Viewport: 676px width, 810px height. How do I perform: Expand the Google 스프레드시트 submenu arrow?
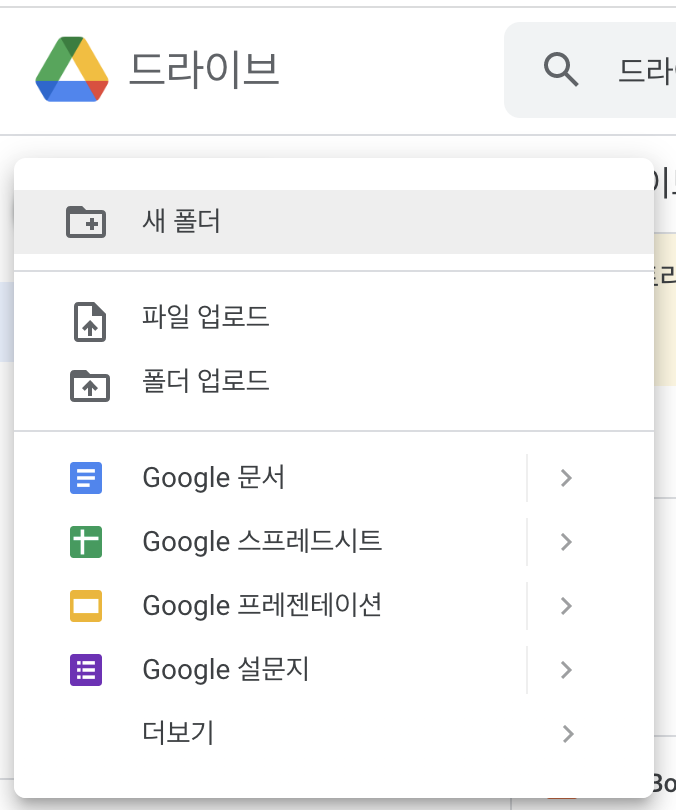coord(567,542)
